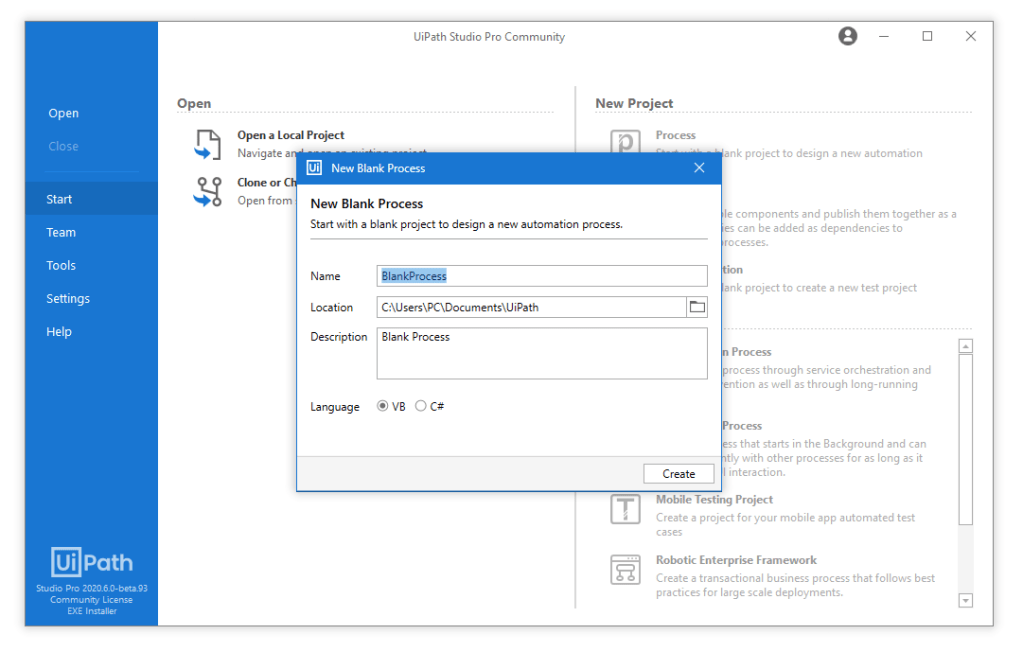The image size is (1023, 652).
Task: Switch to the Team tab
Action: point(61,232)
